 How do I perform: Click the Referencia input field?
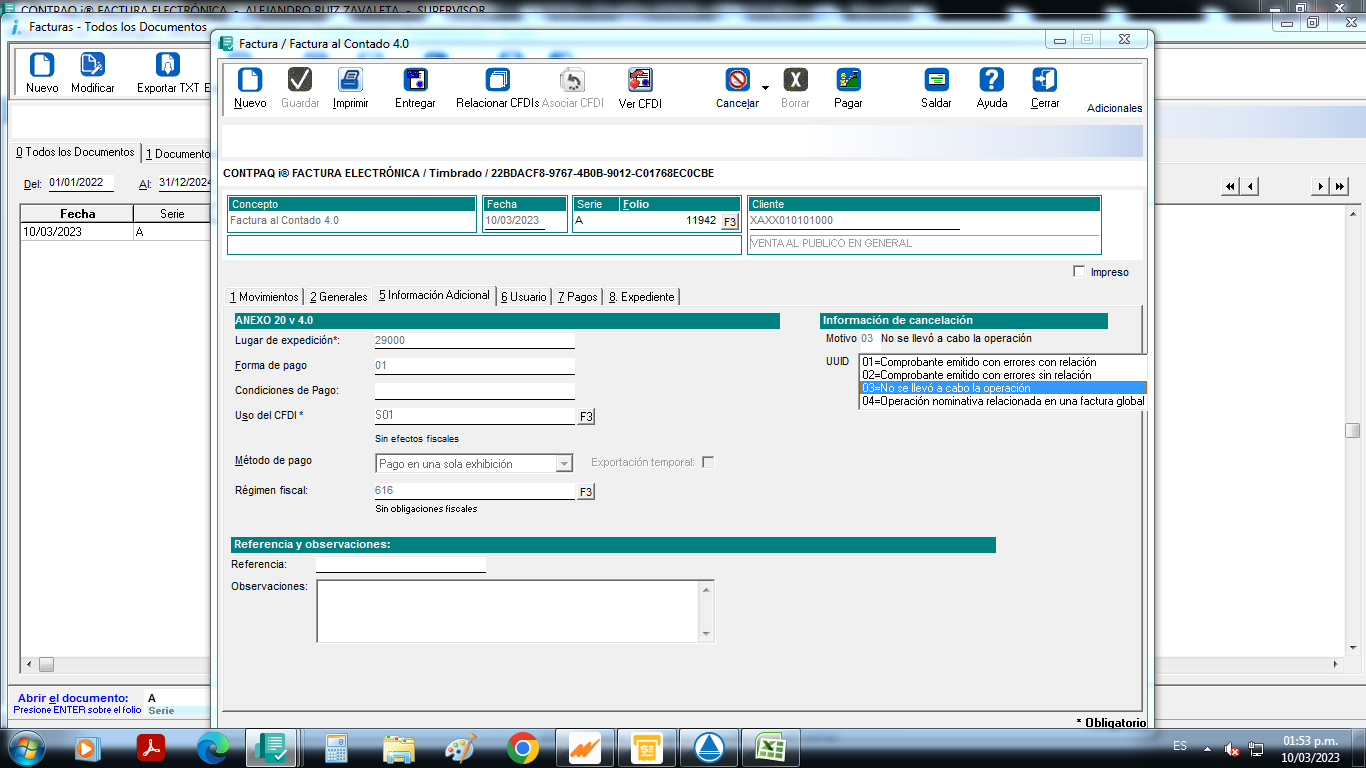pyautogui.click(x=400, y=565)
